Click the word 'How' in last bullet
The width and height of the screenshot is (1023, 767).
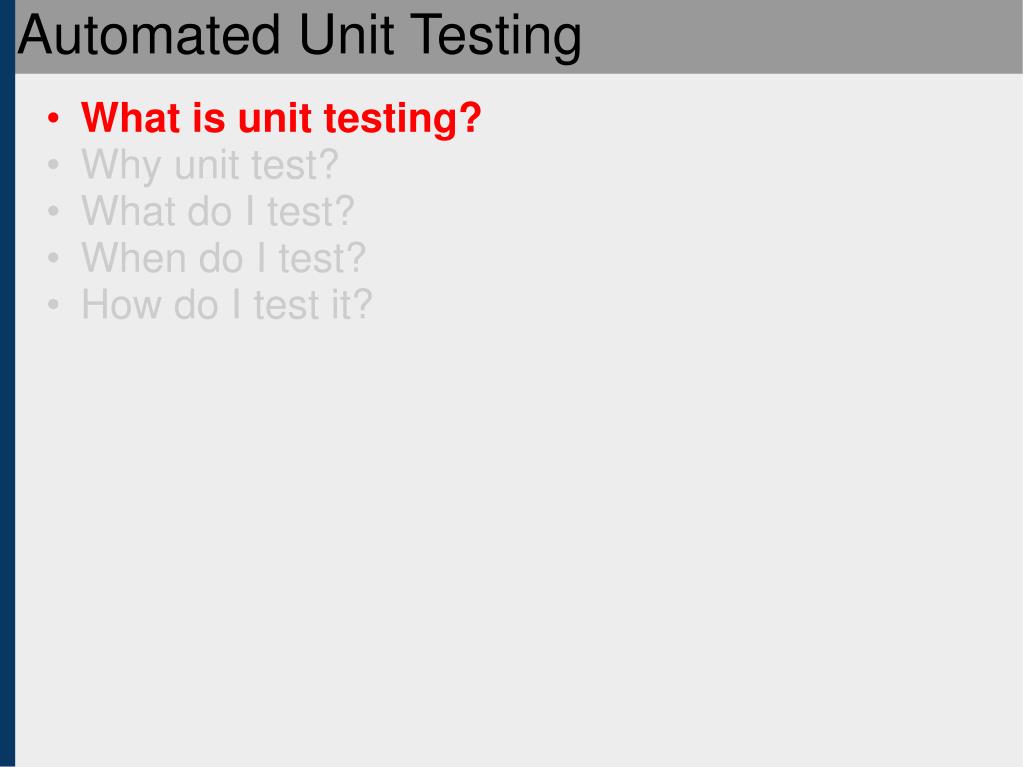pos(122,305)
